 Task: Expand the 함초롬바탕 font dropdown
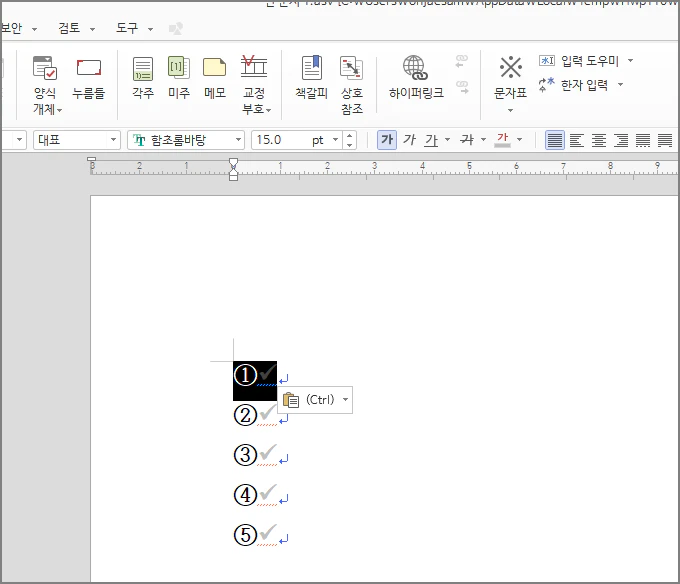[x=238, y=140]
